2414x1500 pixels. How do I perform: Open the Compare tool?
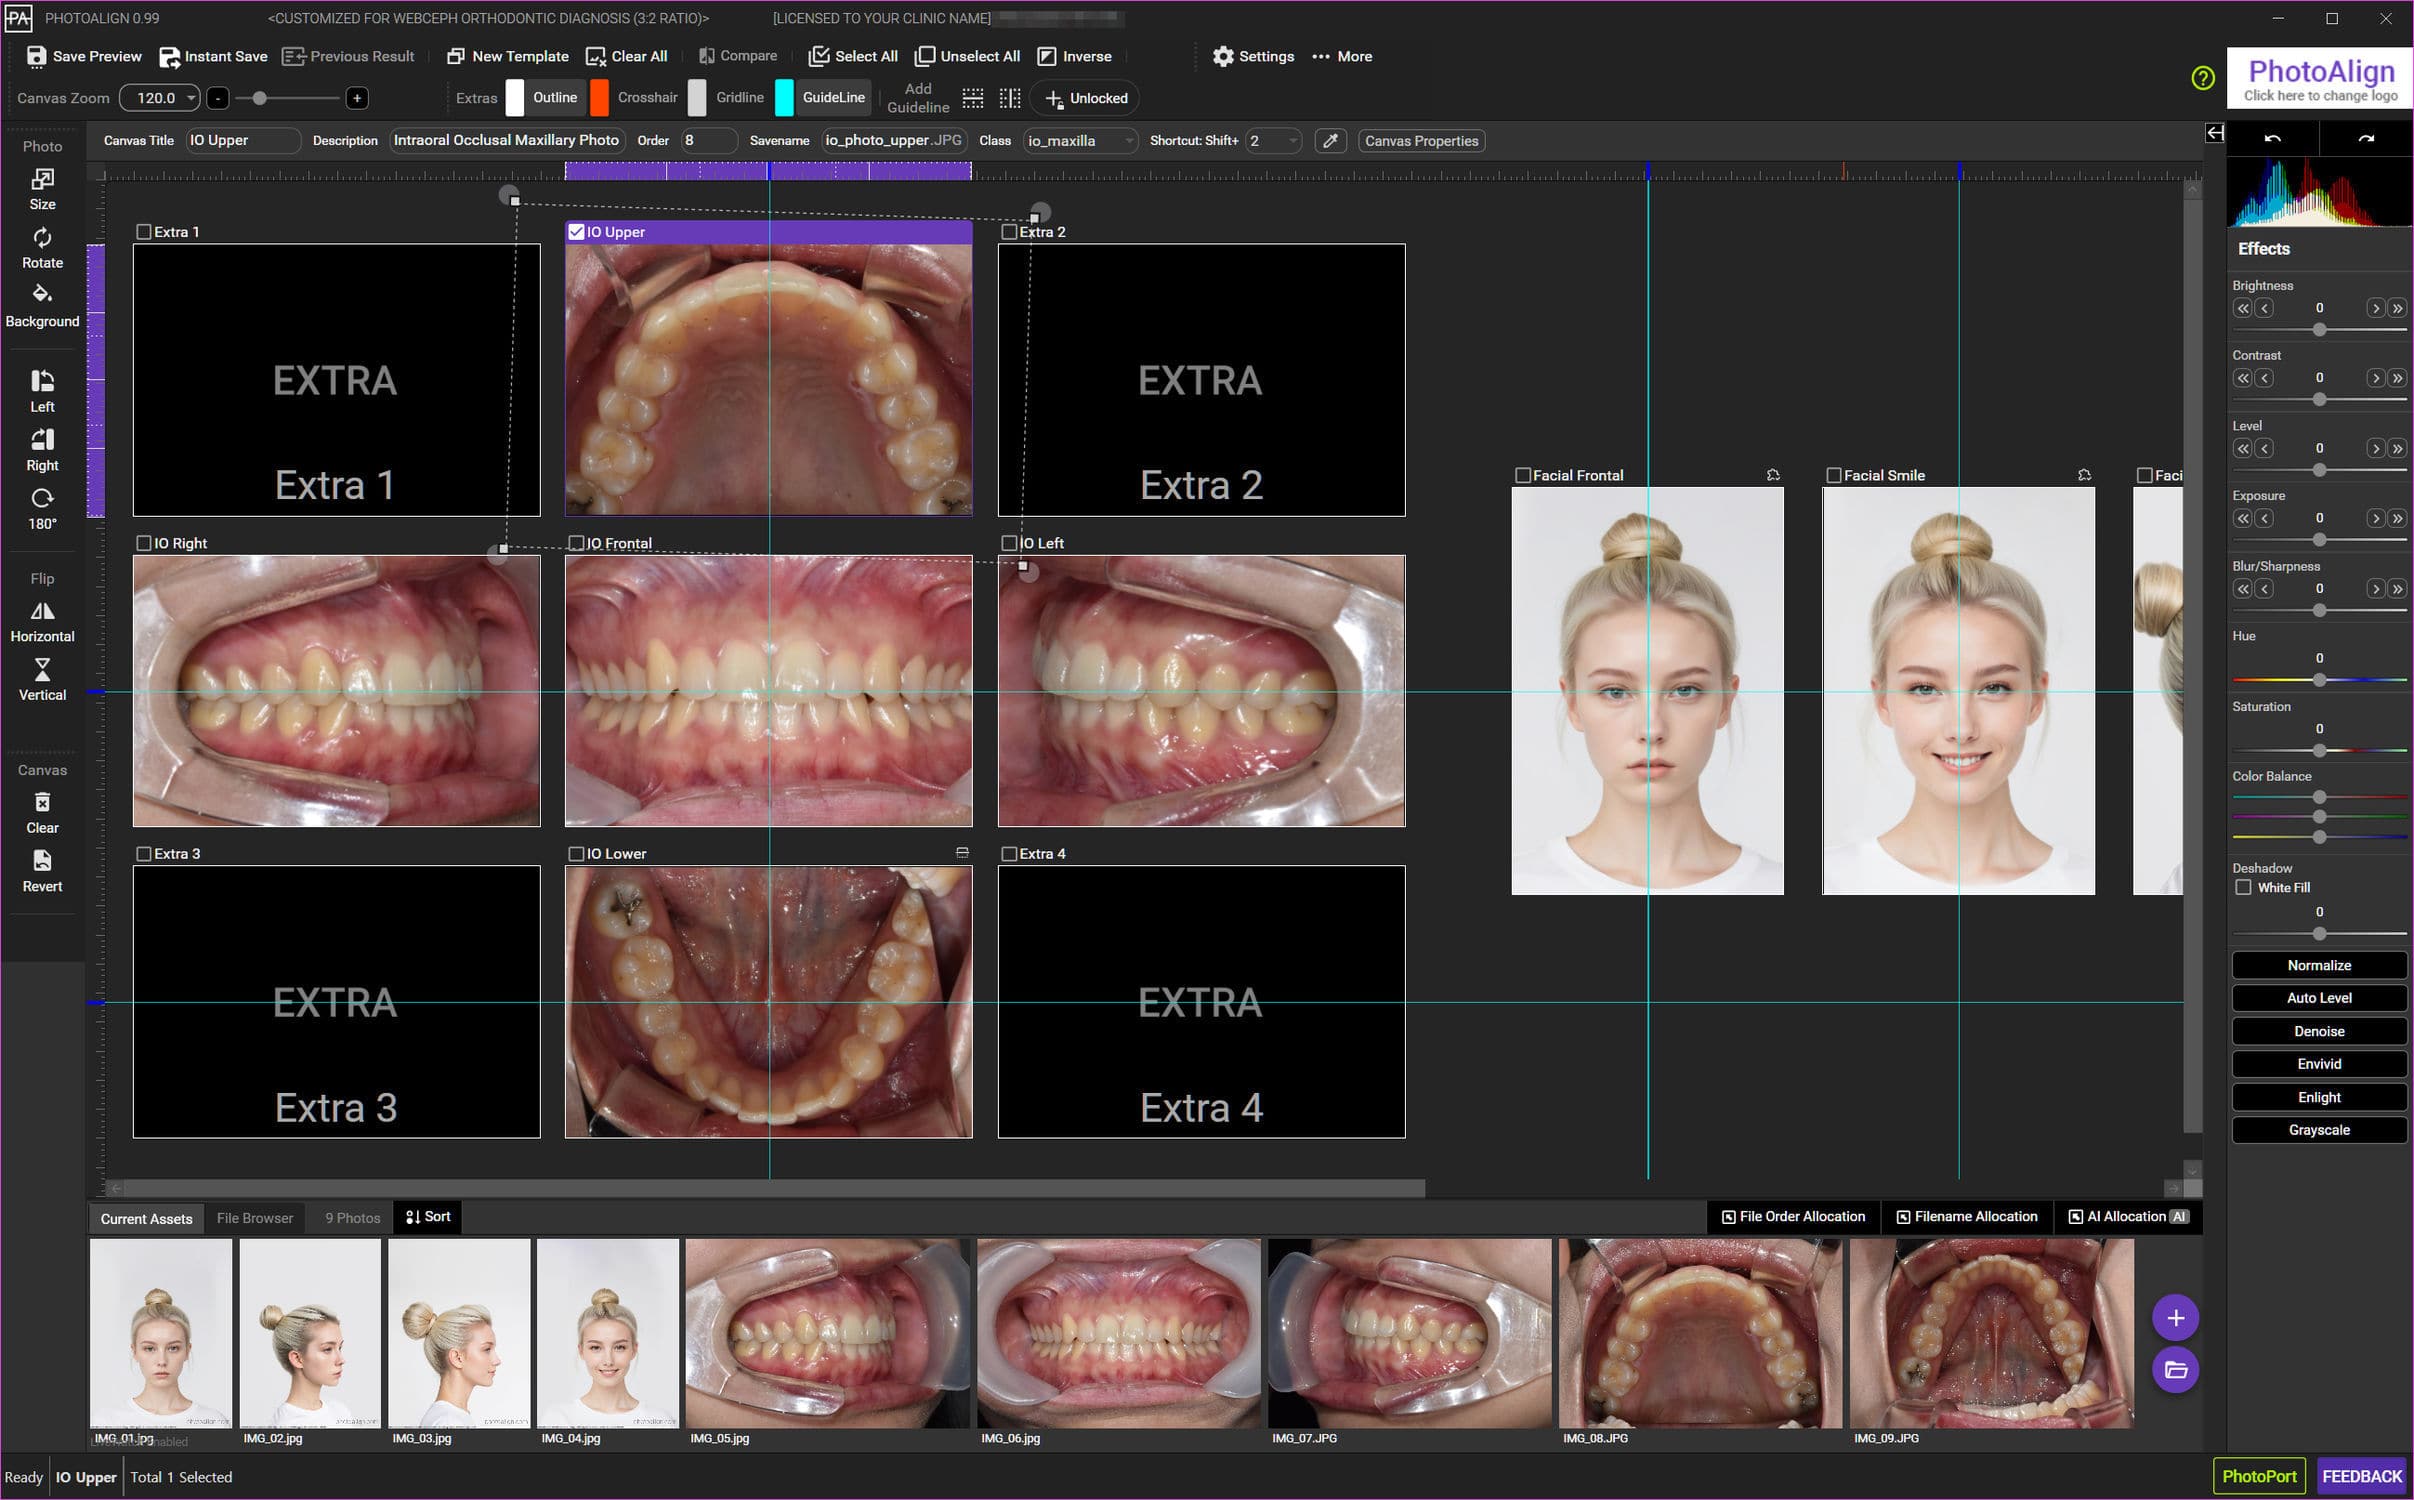coord(708,55)
